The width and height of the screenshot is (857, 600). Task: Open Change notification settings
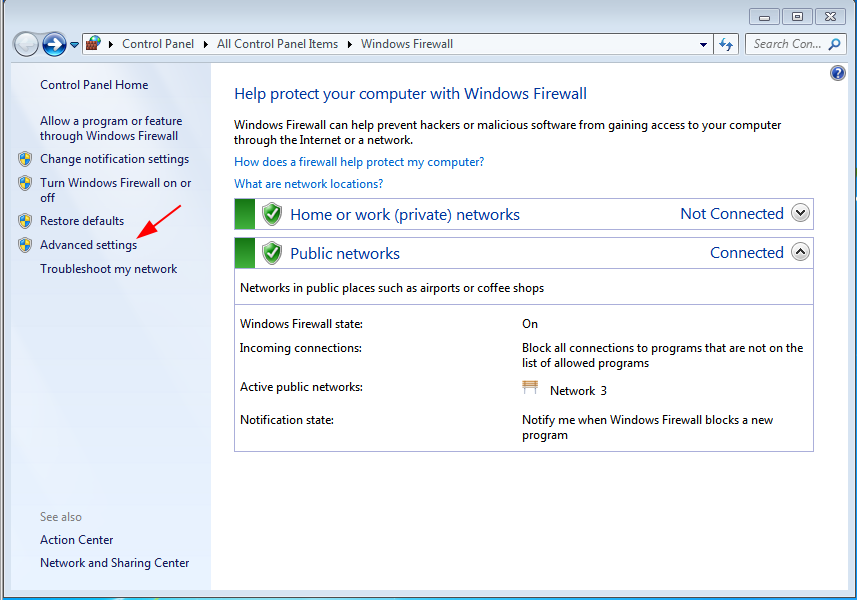114,159
